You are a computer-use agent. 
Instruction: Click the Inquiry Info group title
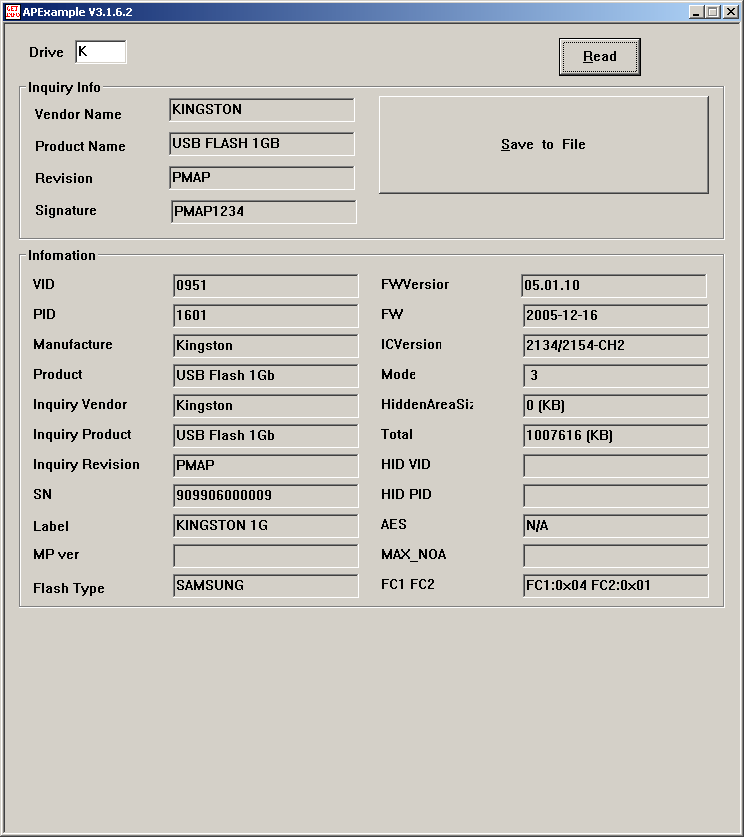[x=64, y=88]
